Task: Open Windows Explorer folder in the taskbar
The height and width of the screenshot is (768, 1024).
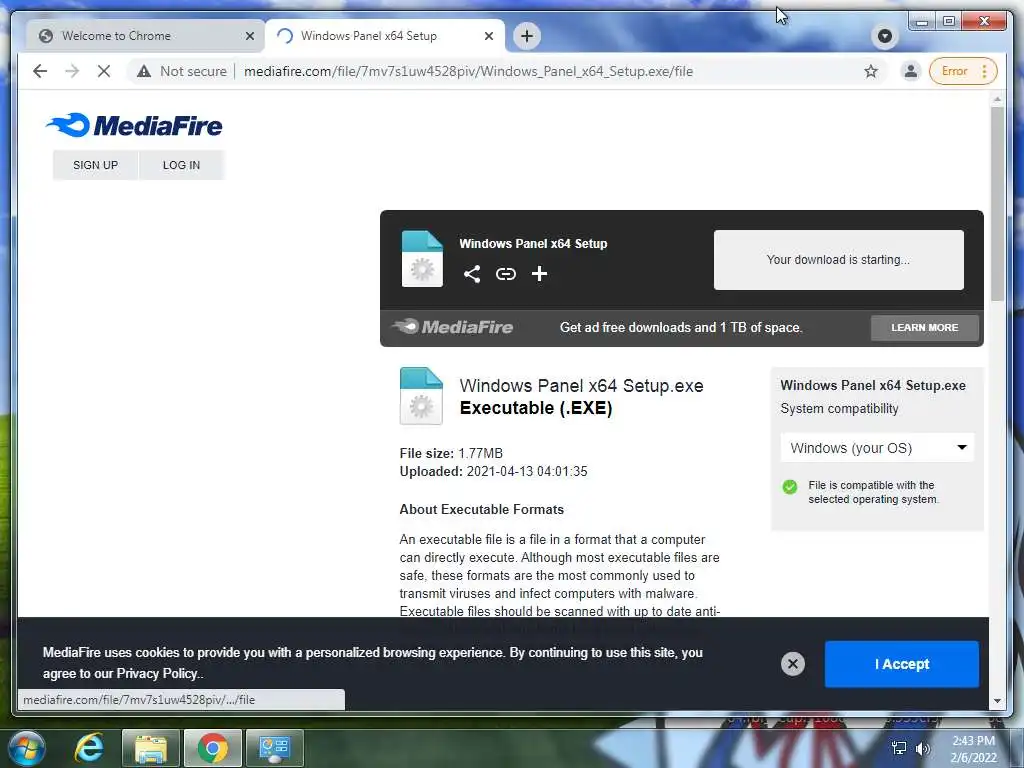Action: click(151, 748)
